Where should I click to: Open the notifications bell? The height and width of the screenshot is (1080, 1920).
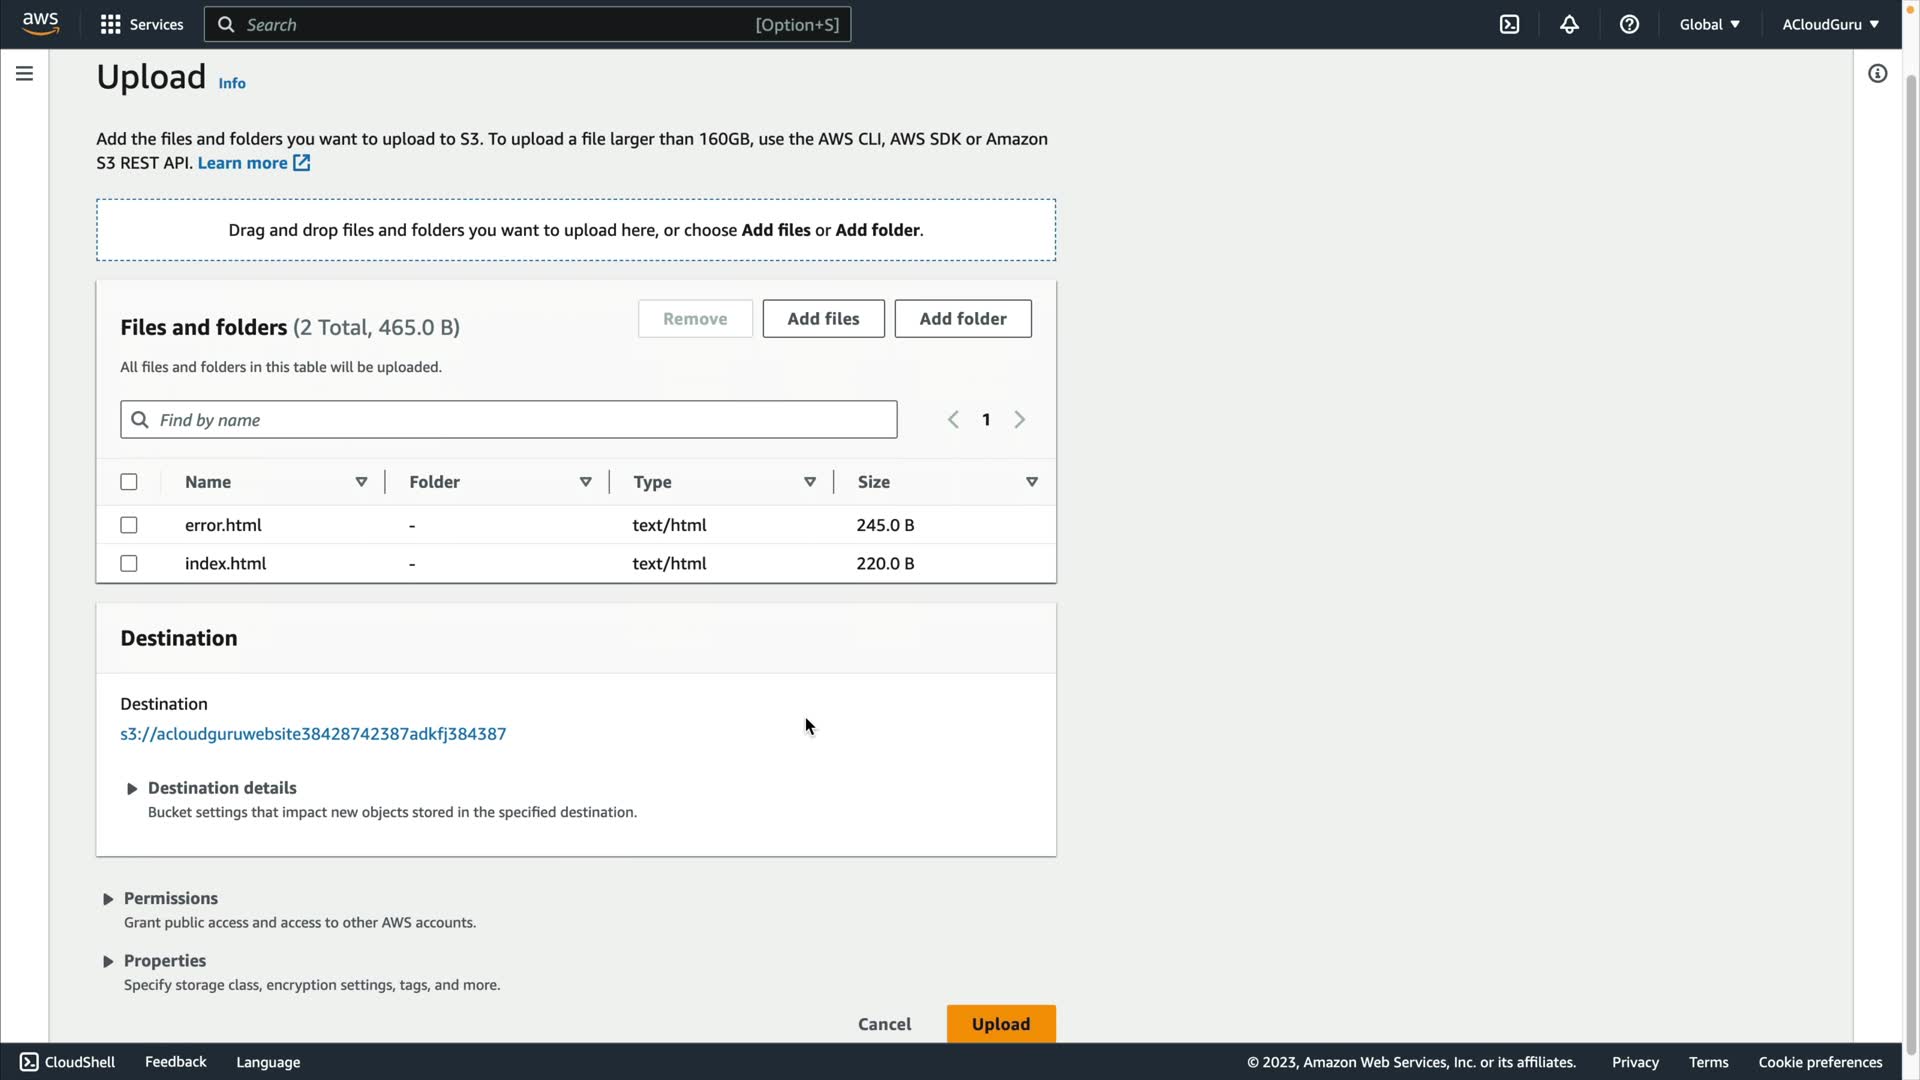click(1569, 24)
